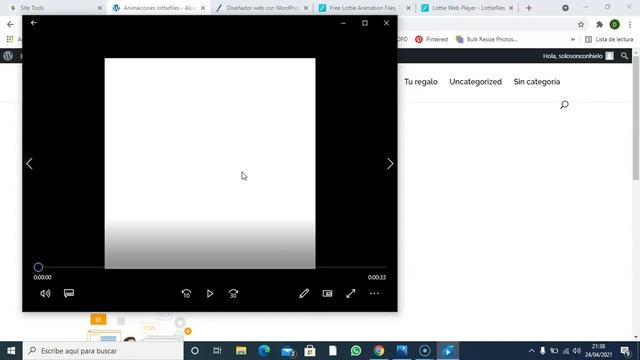Open subtitles and captions menu
The image size is (640, 360).
pos(69,293)
